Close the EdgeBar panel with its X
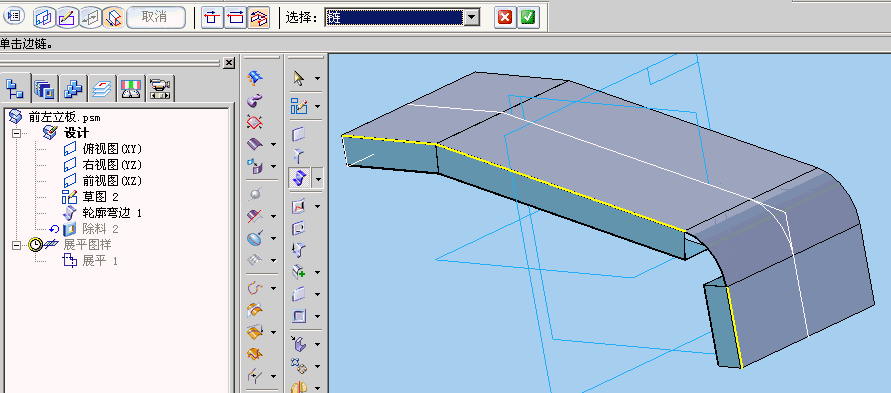Image resolution: width=891 pixels, height=393 pixels. point(228,63)
